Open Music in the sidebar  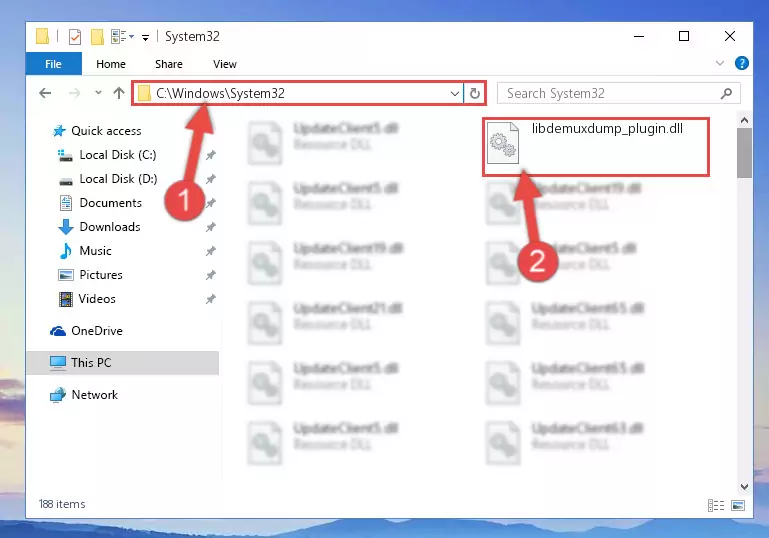tap(95, 251)
